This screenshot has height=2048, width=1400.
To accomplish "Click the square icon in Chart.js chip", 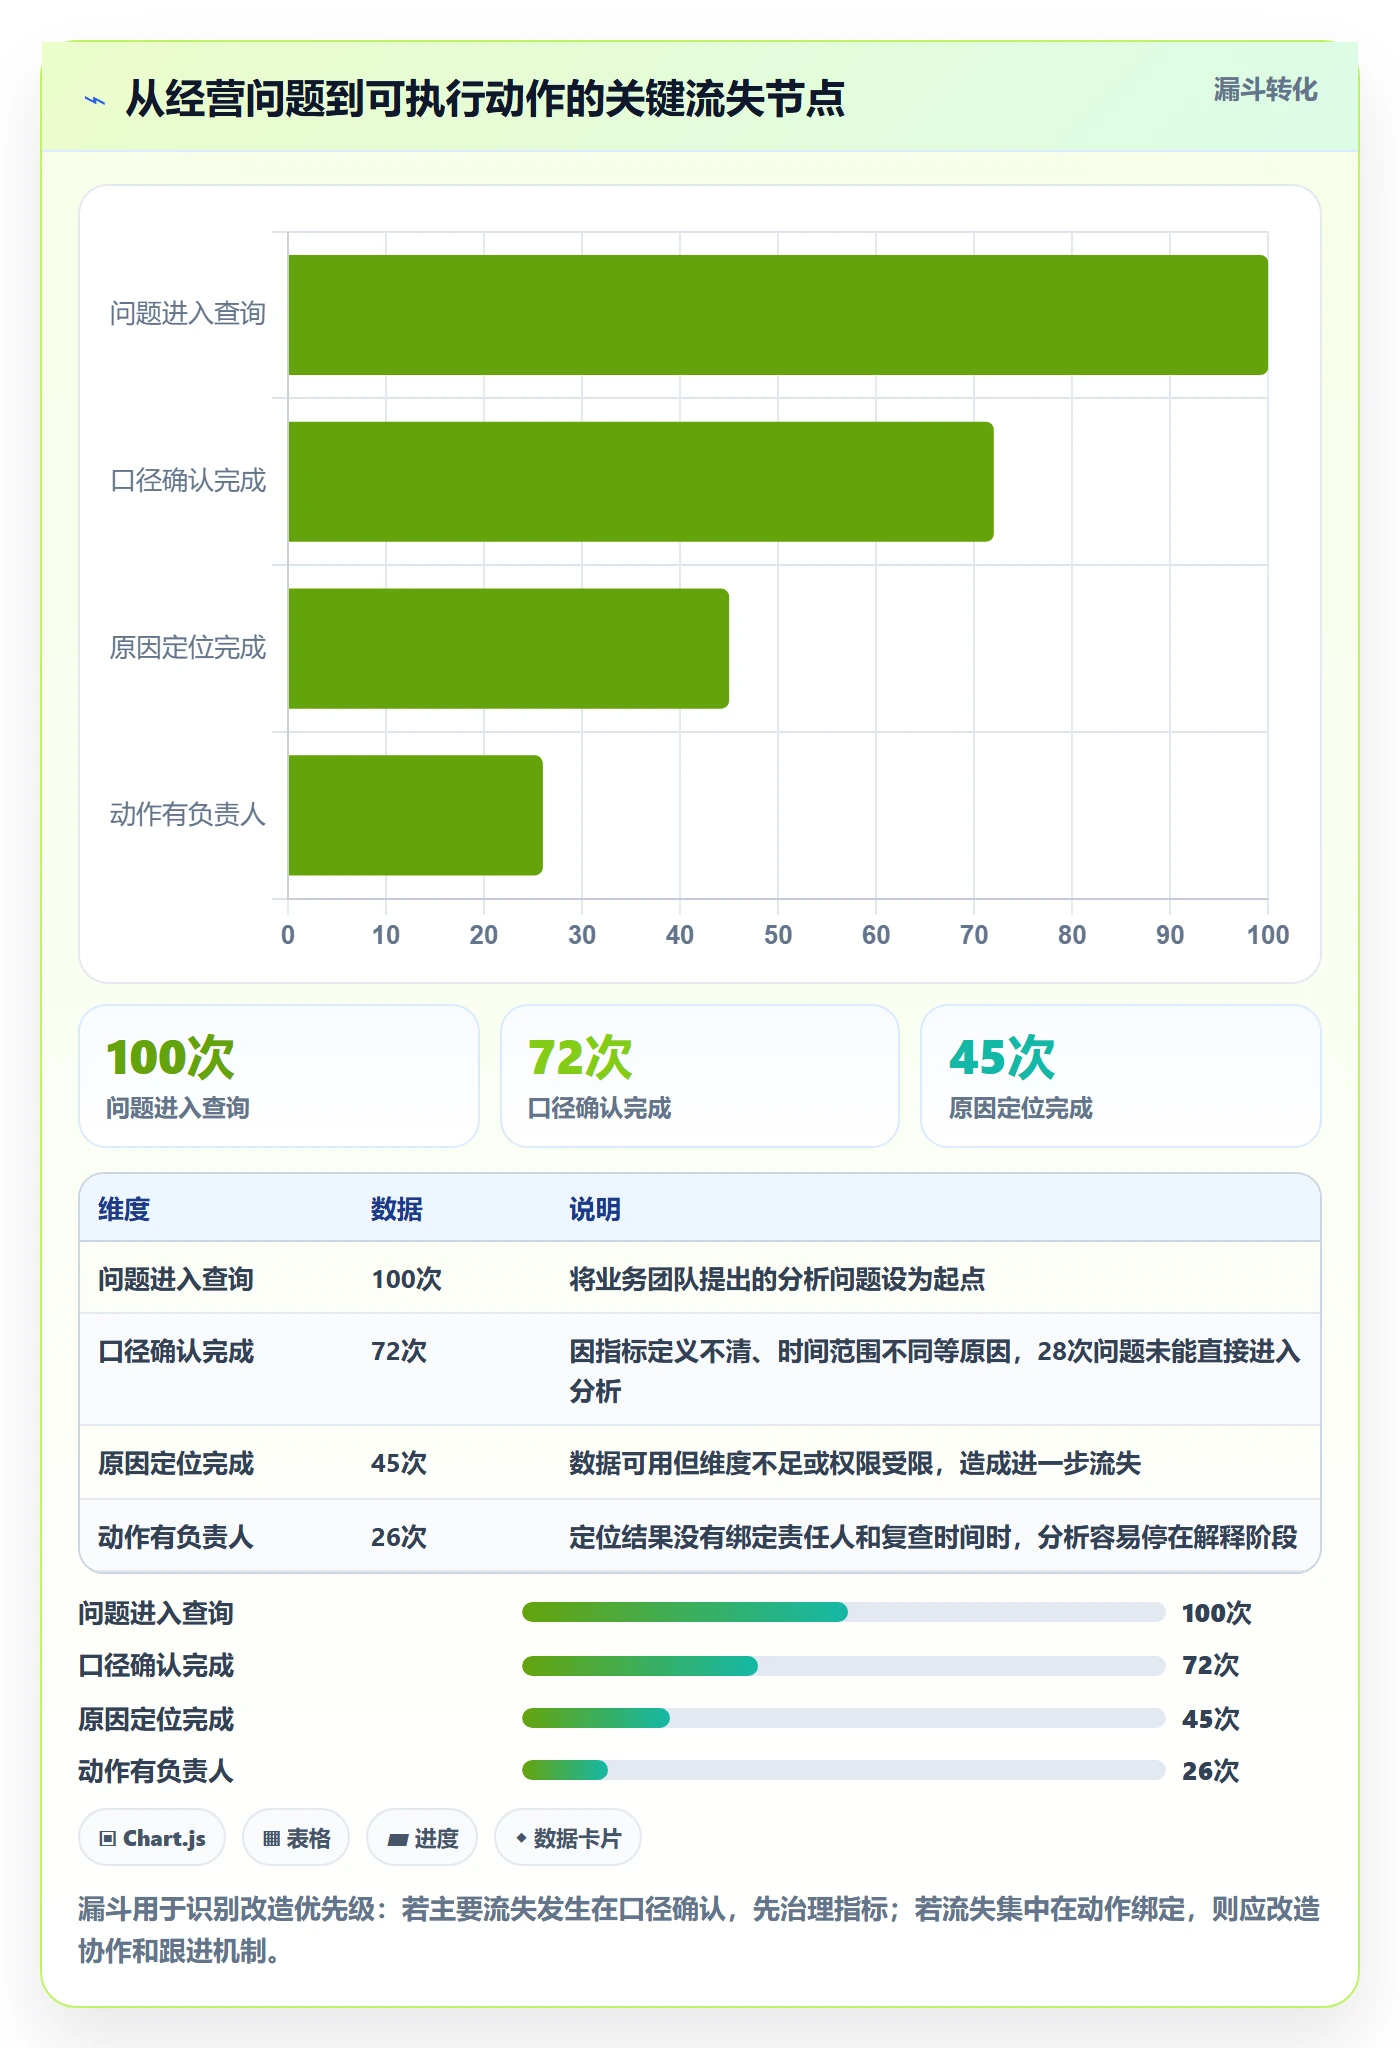I will click(x=108, y=1838).
